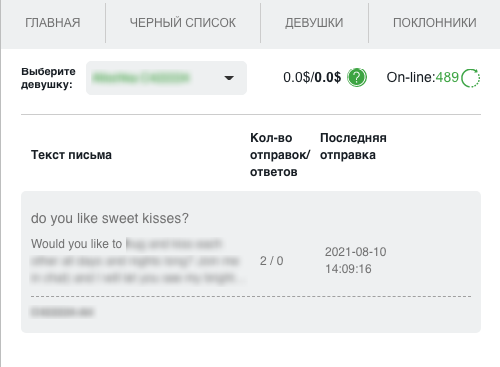The width and height of the screenshot is (500, 367).
Task: Open the ГЛАВНАЯ tab
Action: click(x=53, y=23)
